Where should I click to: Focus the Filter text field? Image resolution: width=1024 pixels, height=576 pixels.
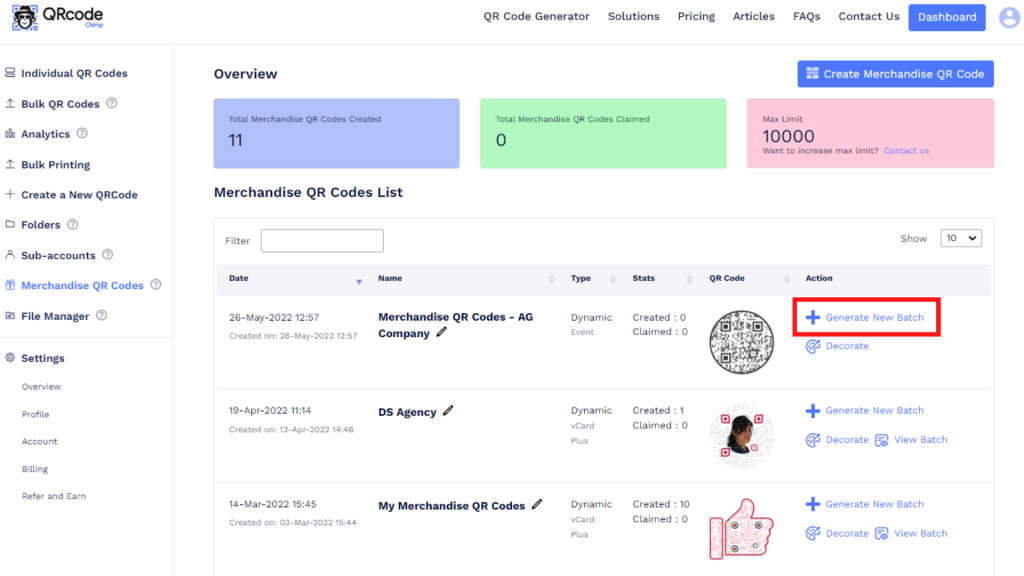click(322, 240)
